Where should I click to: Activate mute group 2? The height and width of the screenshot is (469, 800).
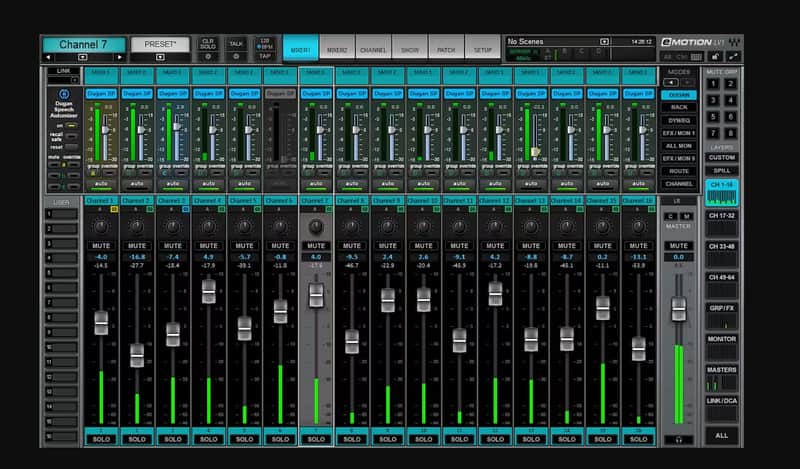tap(731, 84)
